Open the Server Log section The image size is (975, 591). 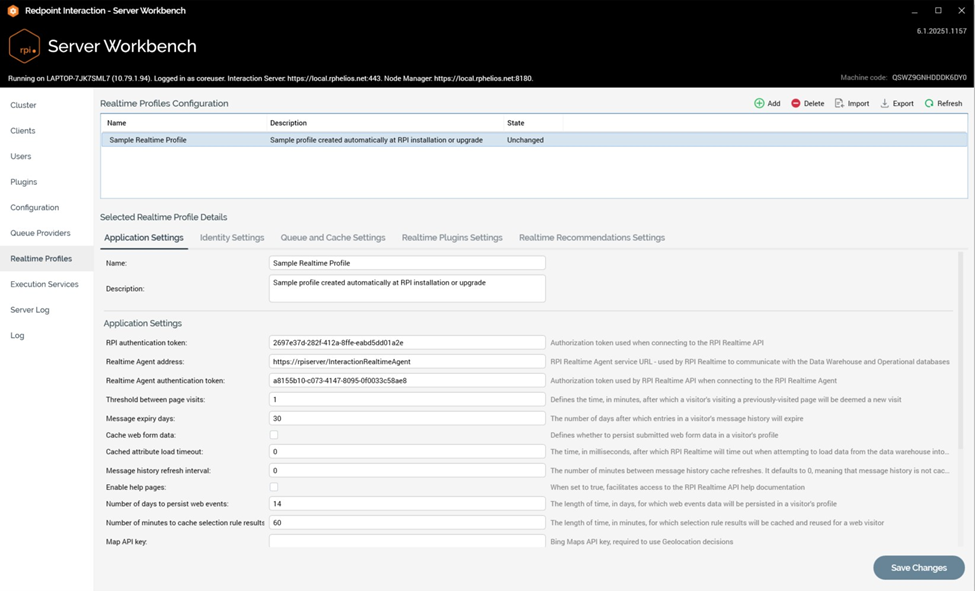[x=29, y=310]
